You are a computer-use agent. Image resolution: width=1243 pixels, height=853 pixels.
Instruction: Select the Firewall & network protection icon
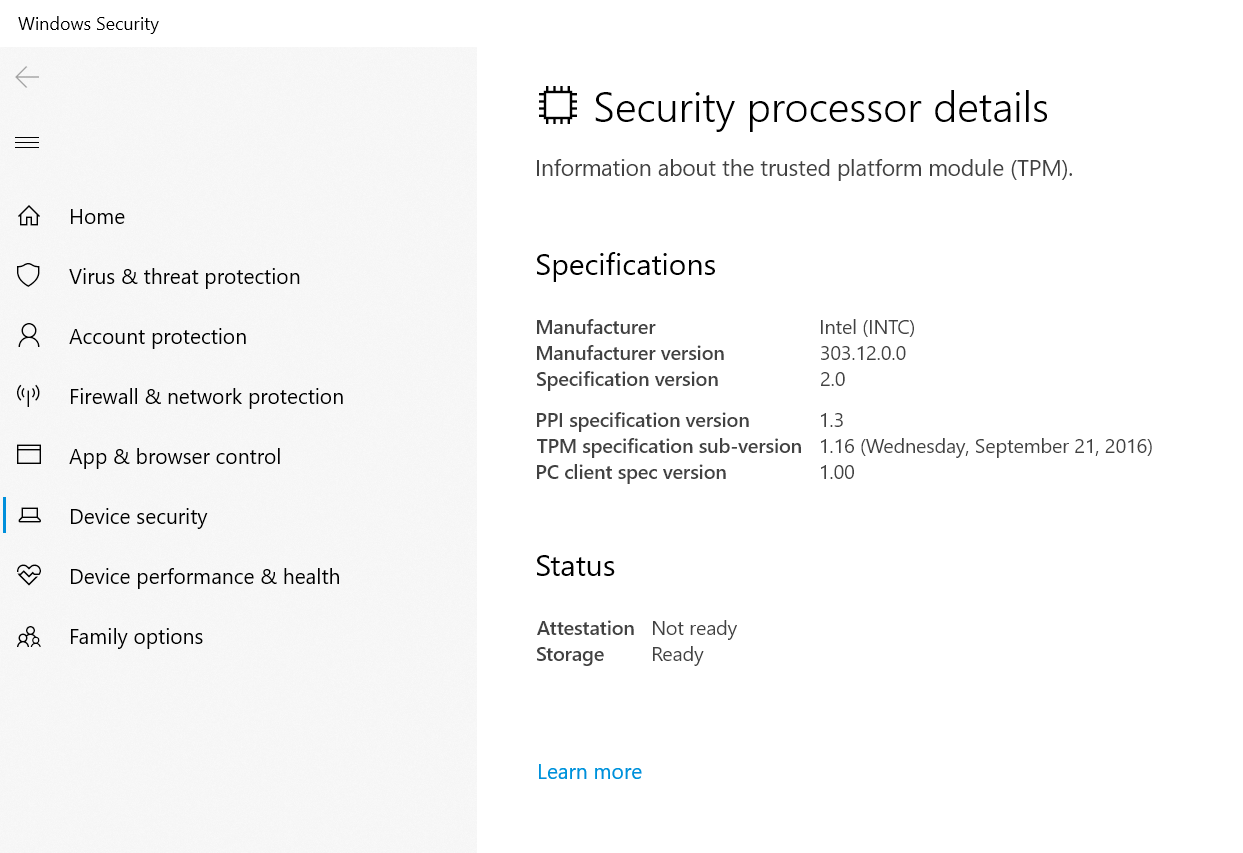point(30,396)
